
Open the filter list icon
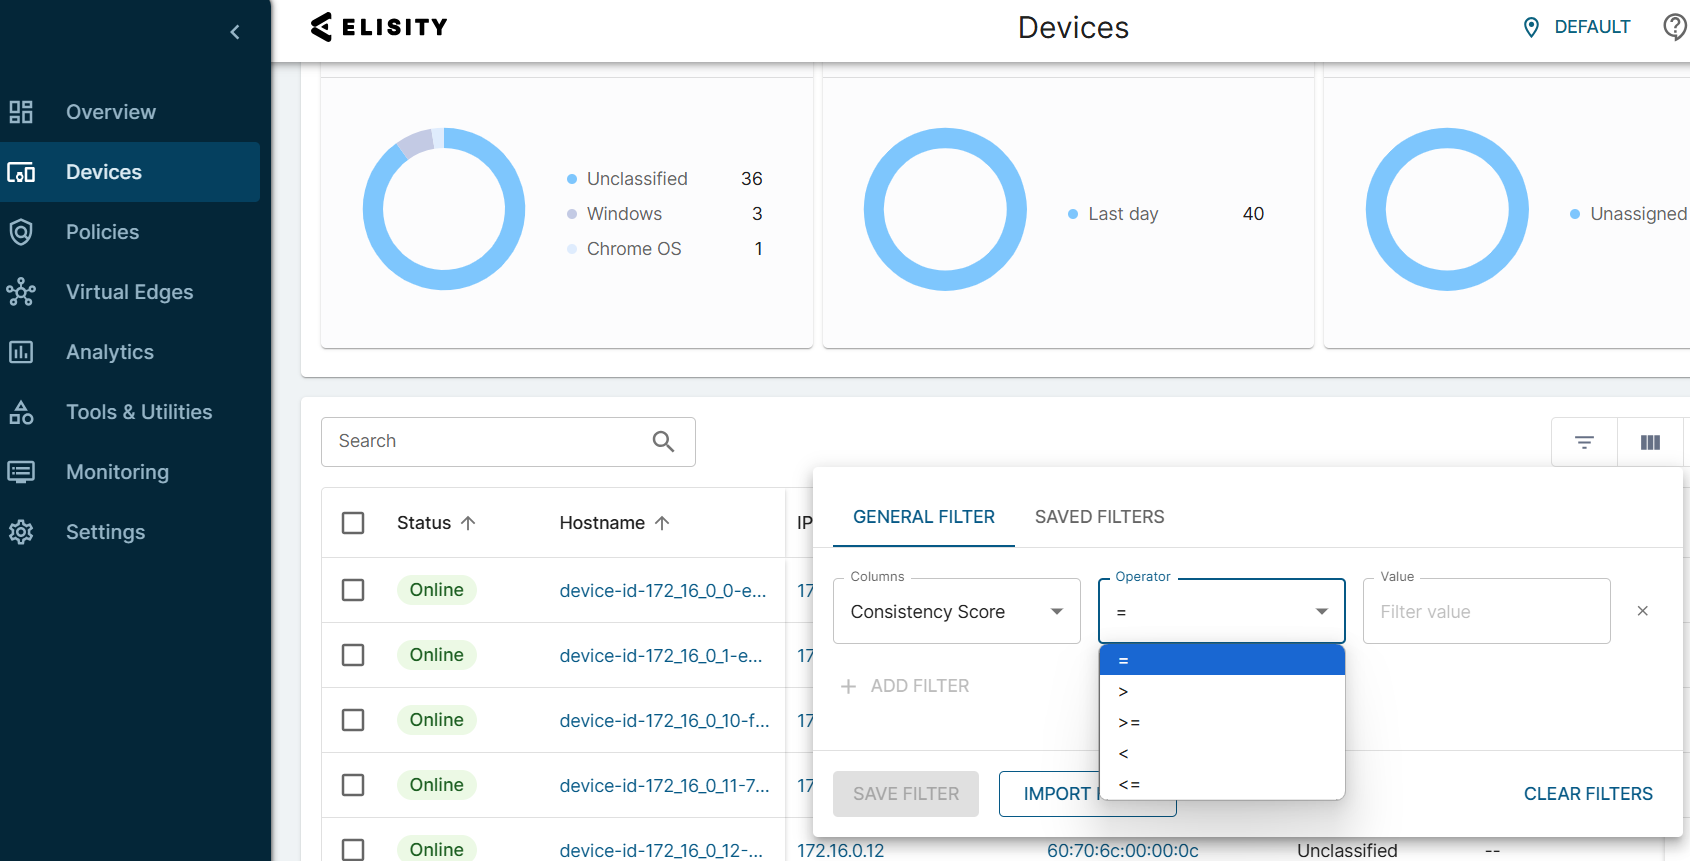click(1584, 442)
